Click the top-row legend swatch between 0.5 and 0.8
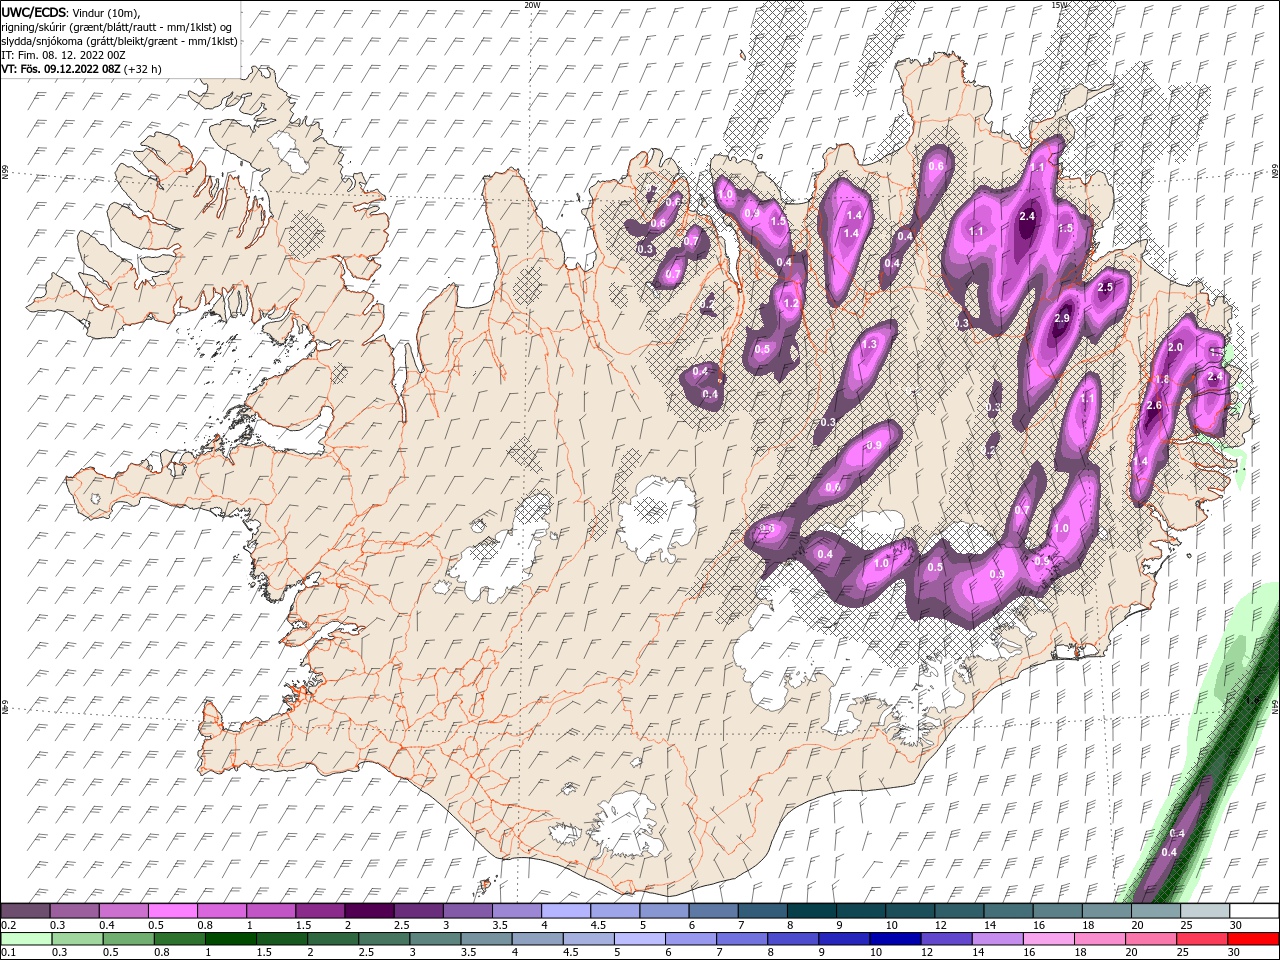 coord(172,911)
